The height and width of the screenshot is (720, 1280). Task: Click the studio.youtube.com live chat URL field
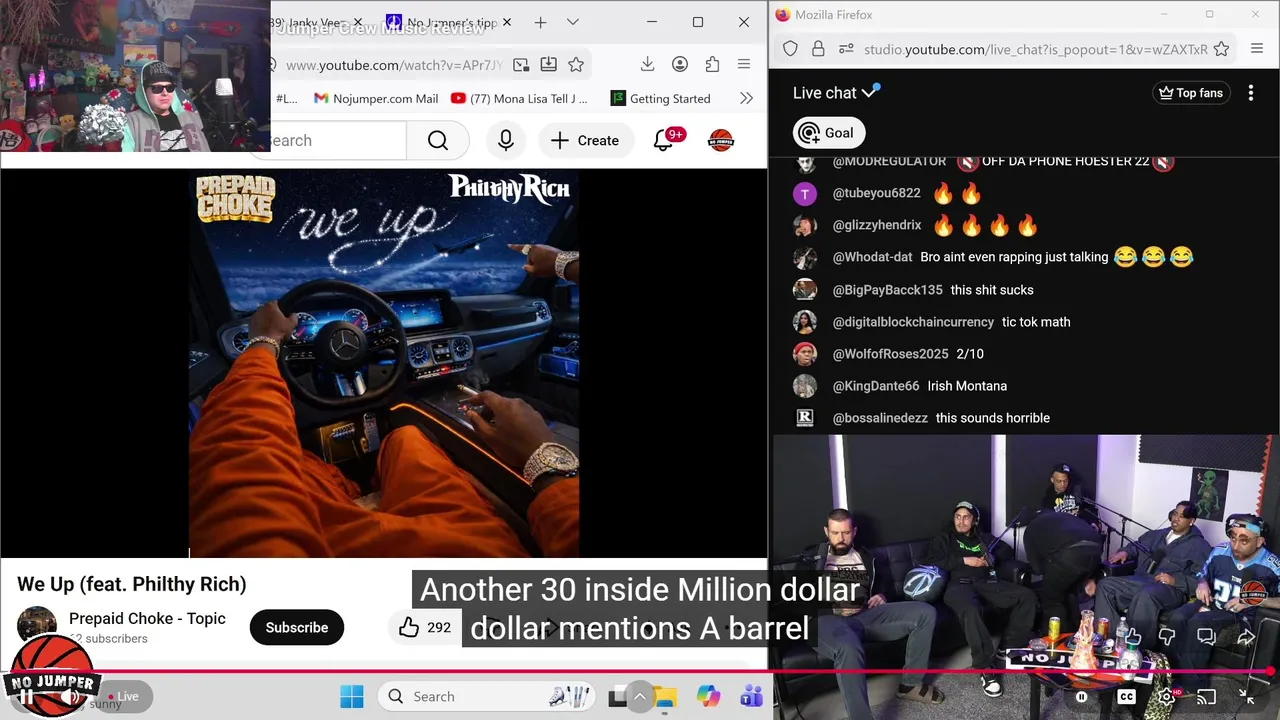point(1035,49)
